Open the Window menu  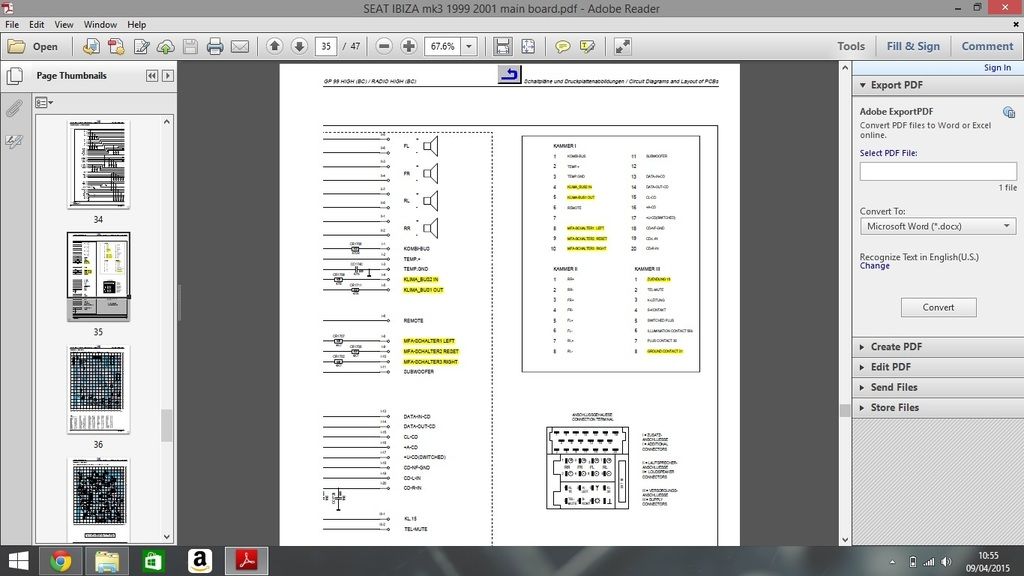click(100, 24)
